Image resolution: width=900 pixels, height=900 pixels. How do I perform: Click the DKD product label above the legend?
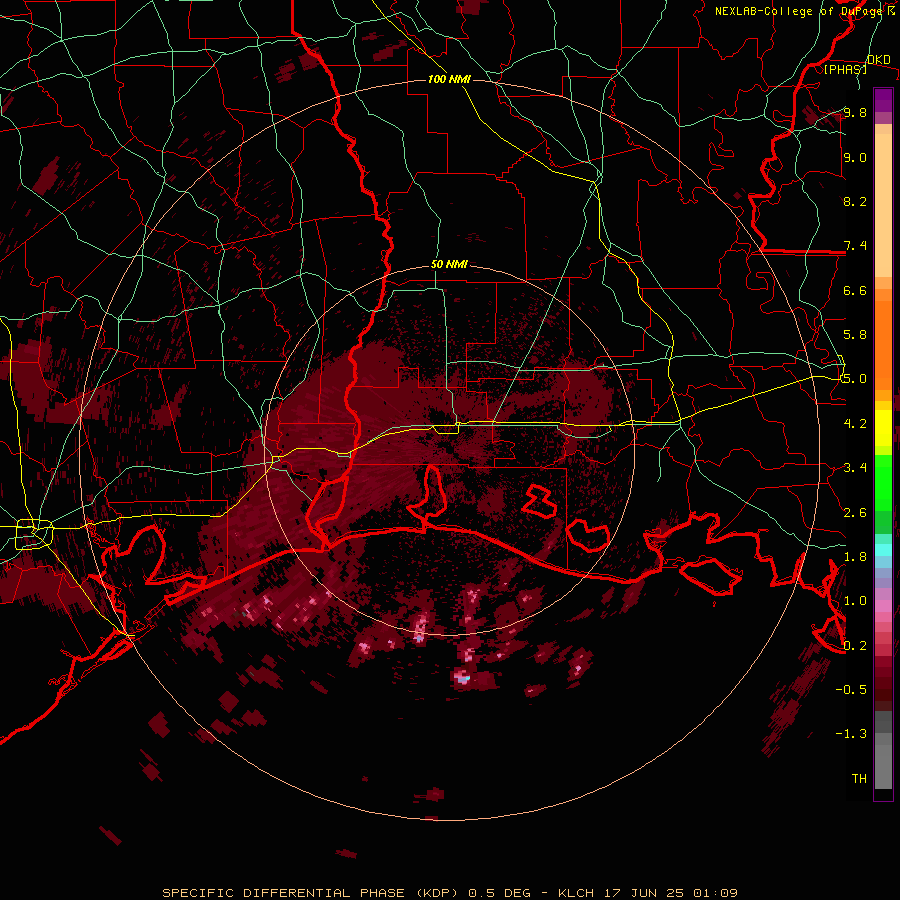tap(879, 60)
